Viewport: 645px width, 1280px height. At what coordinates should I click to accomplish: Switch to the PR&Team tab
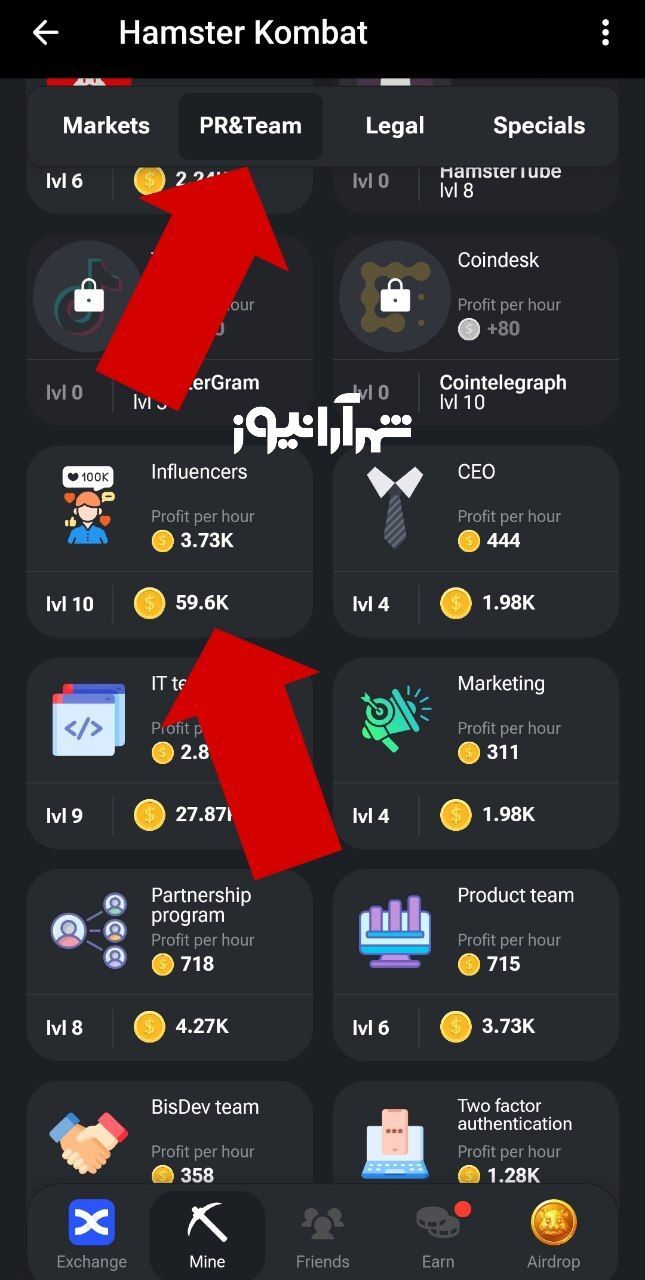[x=250, y=126]
